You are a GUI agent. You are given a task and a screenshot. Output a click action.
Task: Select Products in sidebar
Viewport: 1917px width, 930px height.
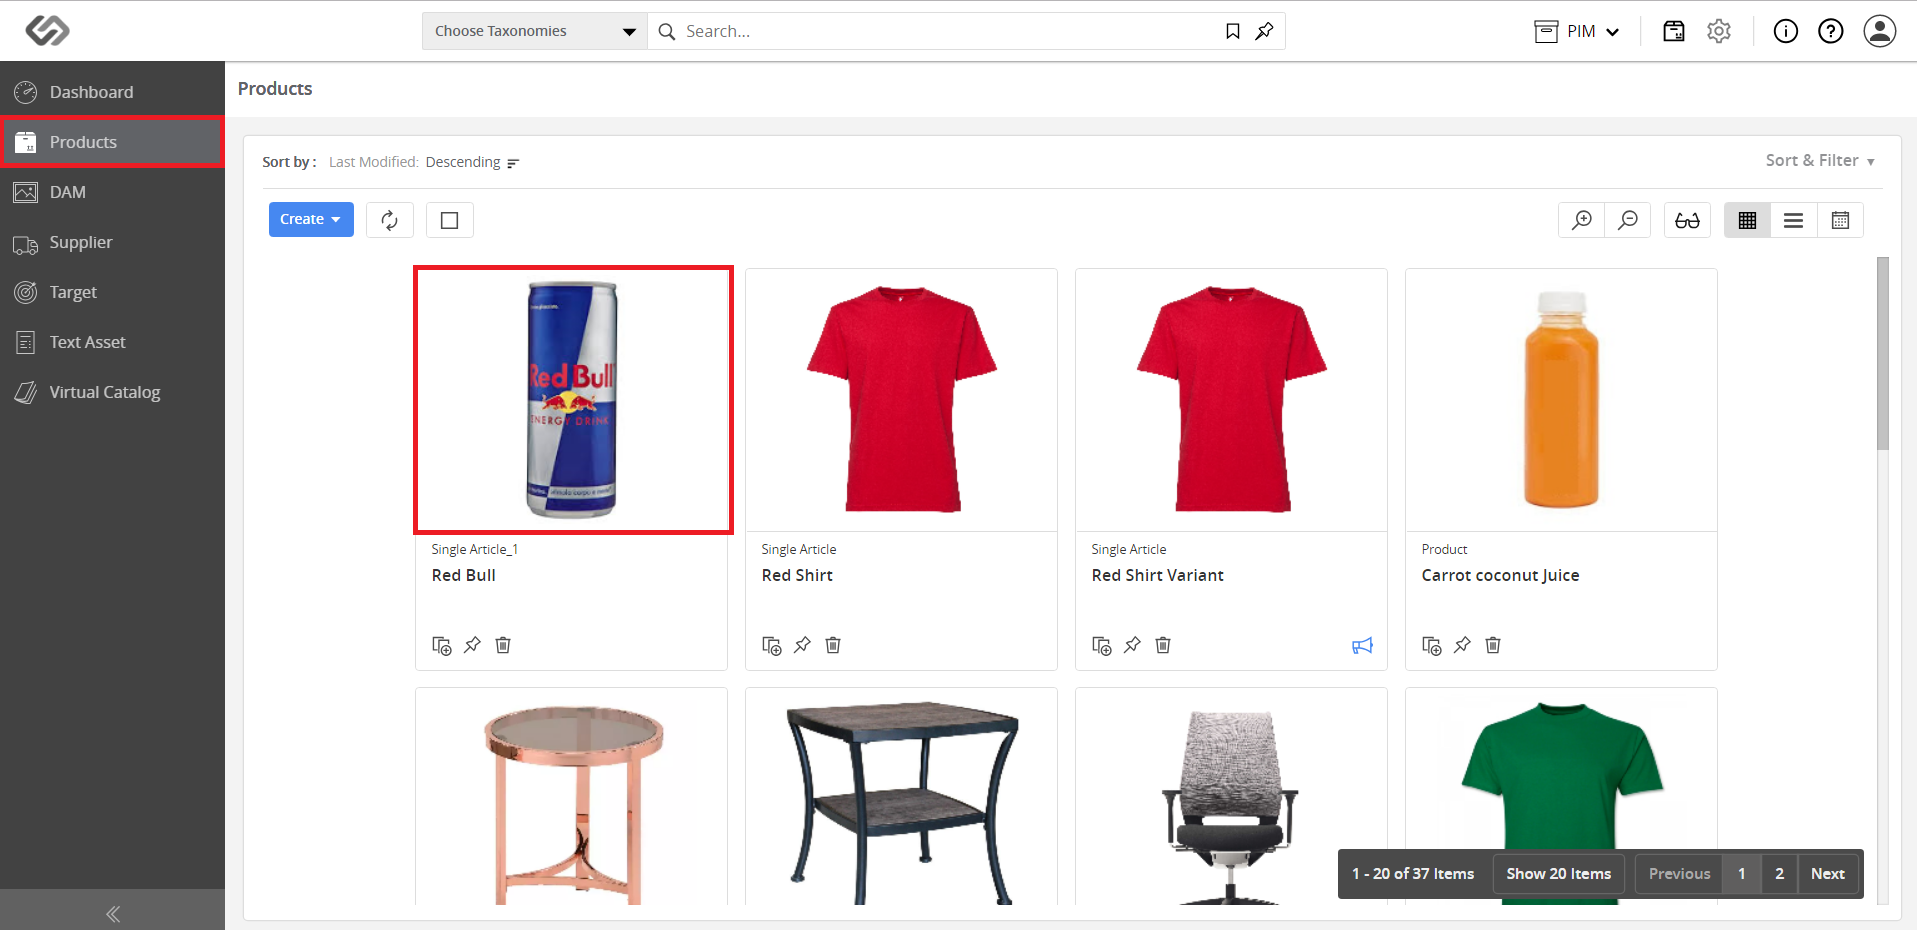112,142
